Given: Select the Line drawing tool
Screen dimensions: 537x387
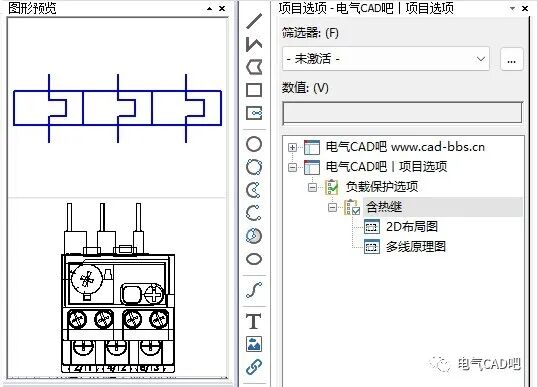Looking at the screenshot, I should (254, 21).
